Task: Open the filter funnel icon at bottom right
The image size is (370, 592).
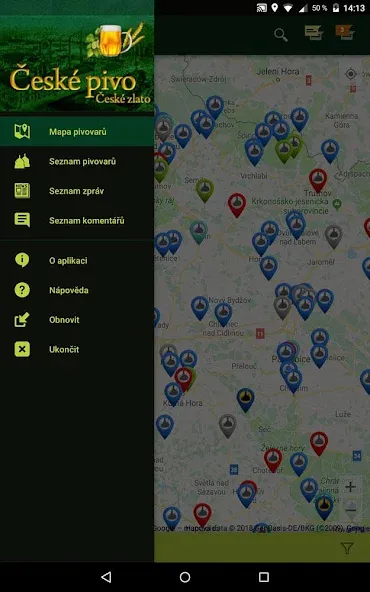Action: tap(347, 548)
